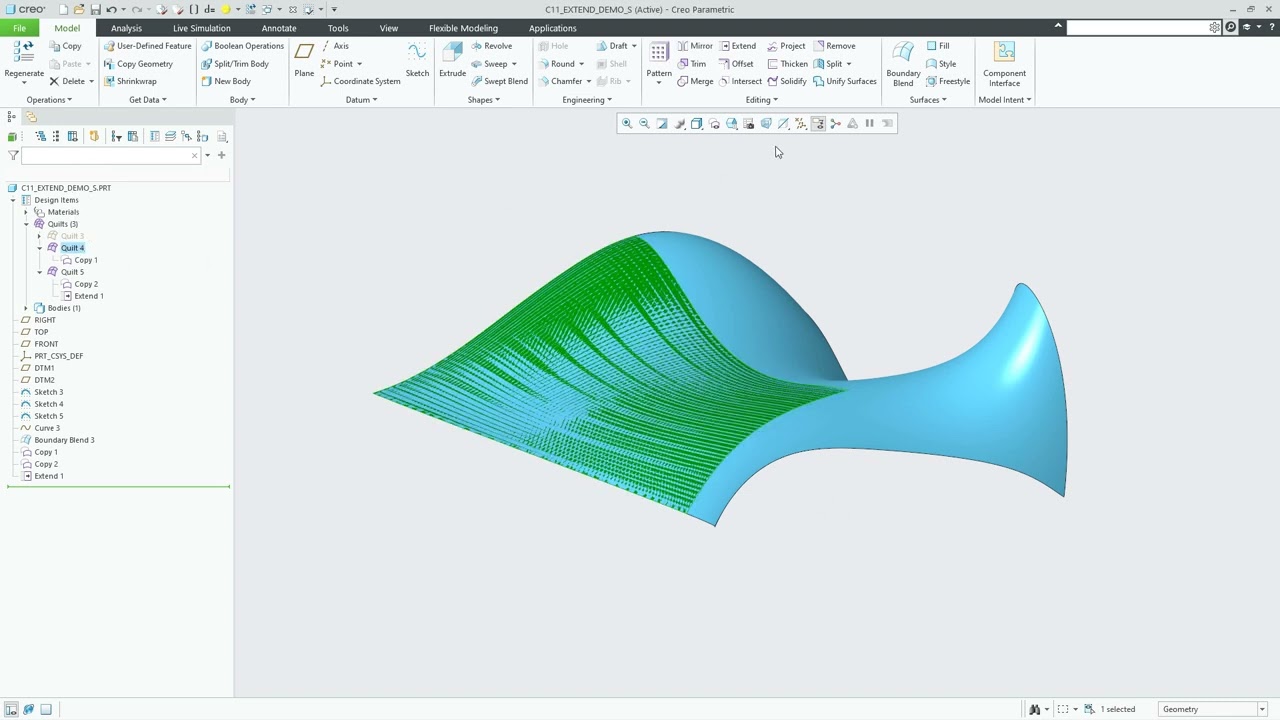Switch to the Analysis tab

point(126,28)
